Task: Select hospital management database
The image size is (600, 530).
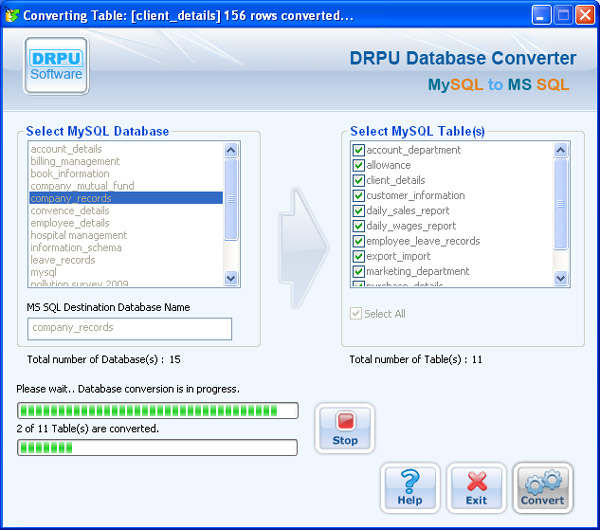Action: [126, 235]
